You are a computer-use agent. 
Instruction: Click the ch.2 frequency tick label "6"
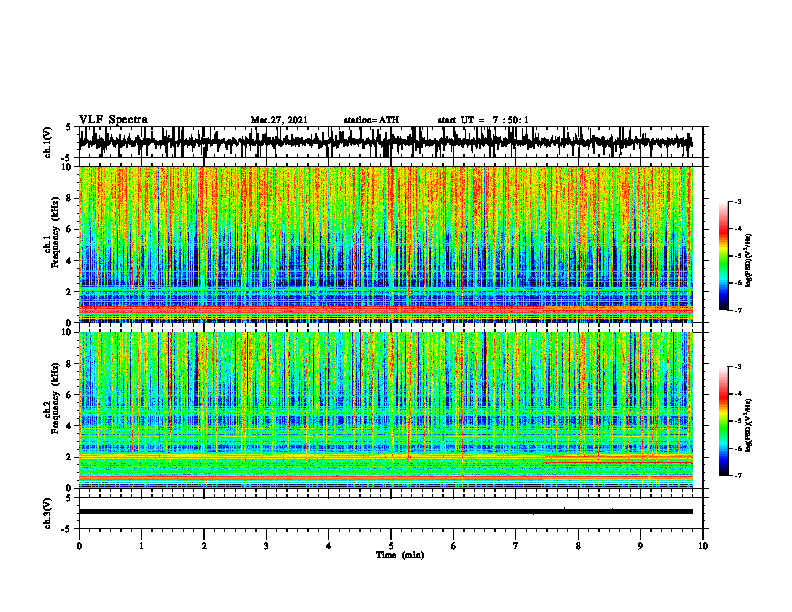(x=70, y=395)
